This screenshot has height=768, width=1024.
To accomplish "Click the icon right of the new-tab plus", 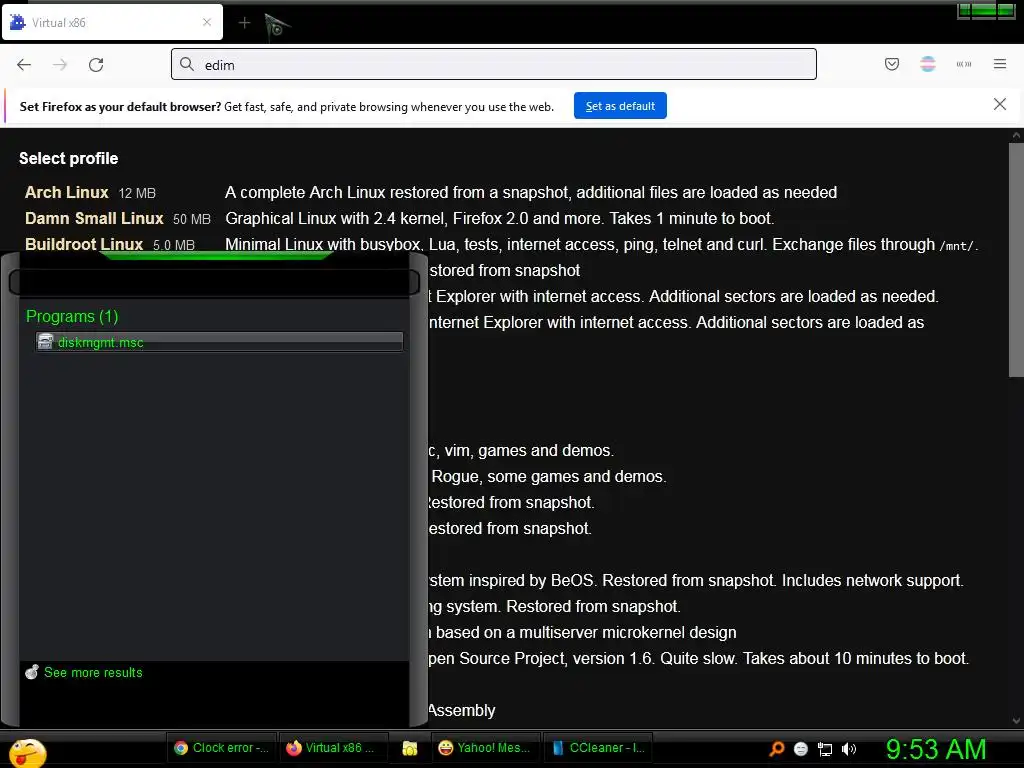I will 277,27.
